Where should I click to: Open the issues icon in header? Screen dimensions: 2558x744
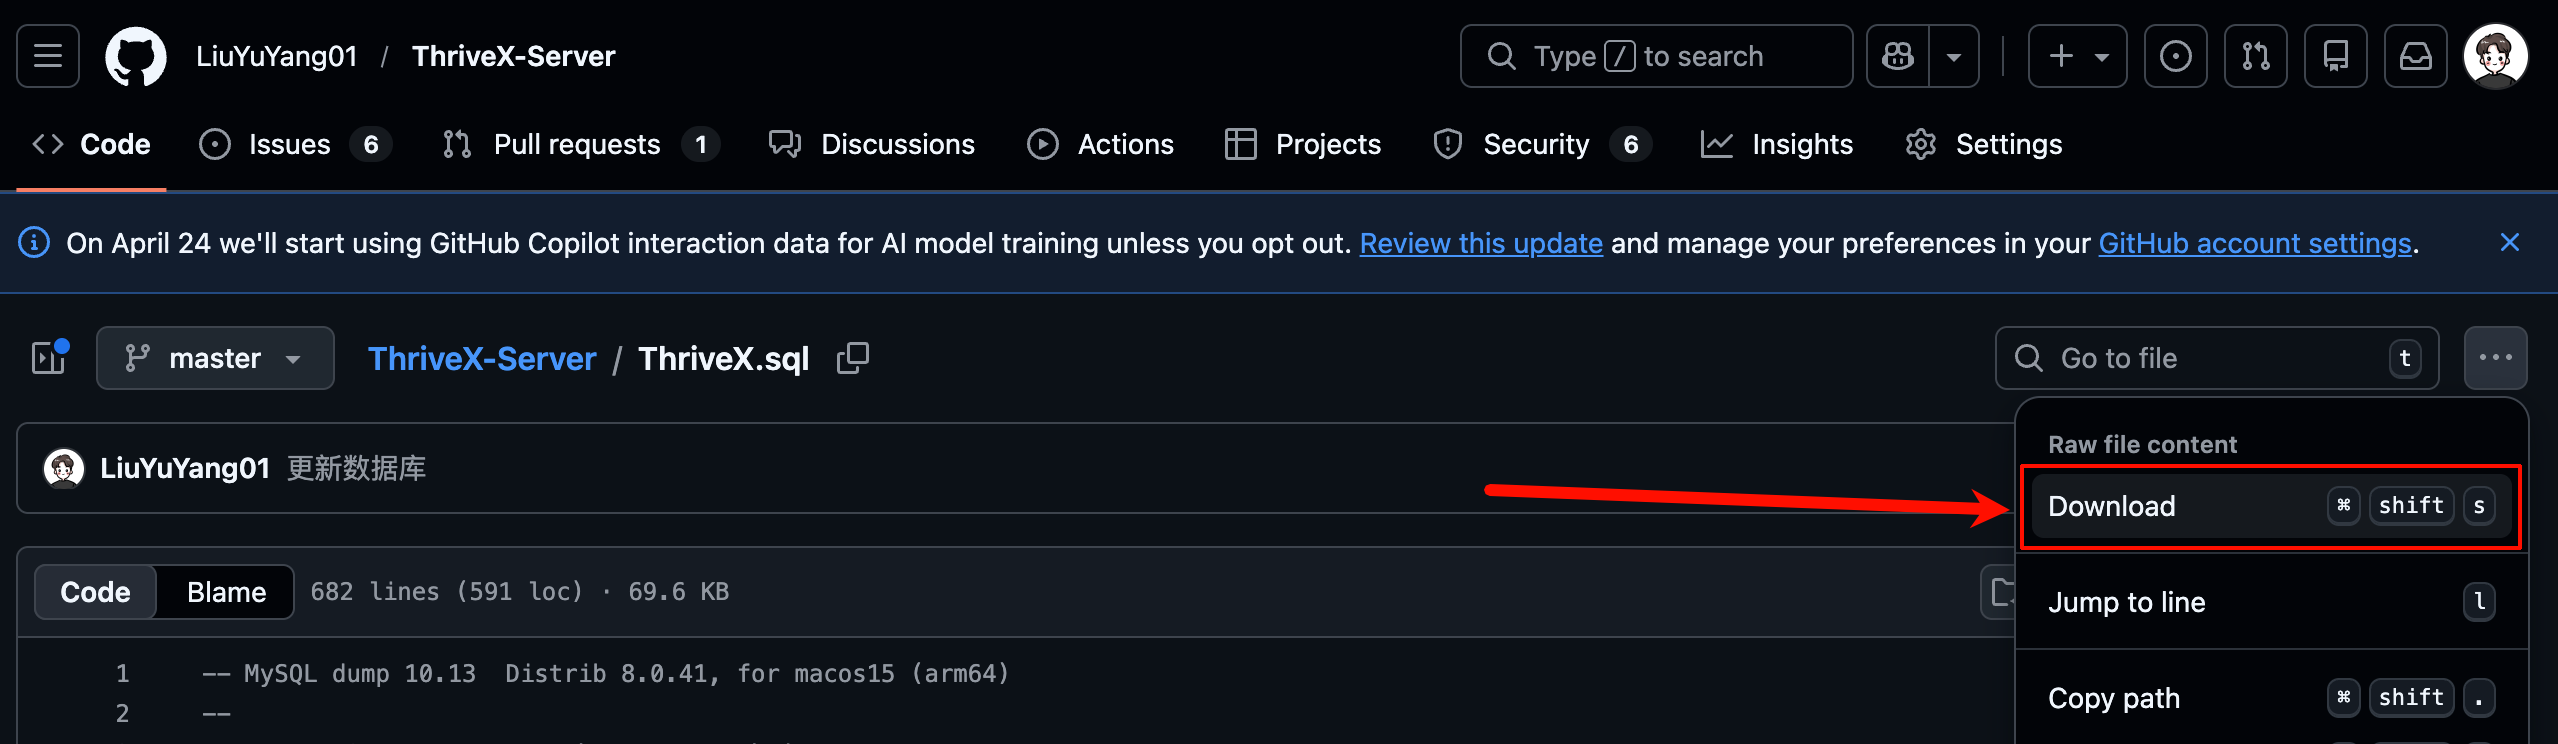[x=2175, y=57]
